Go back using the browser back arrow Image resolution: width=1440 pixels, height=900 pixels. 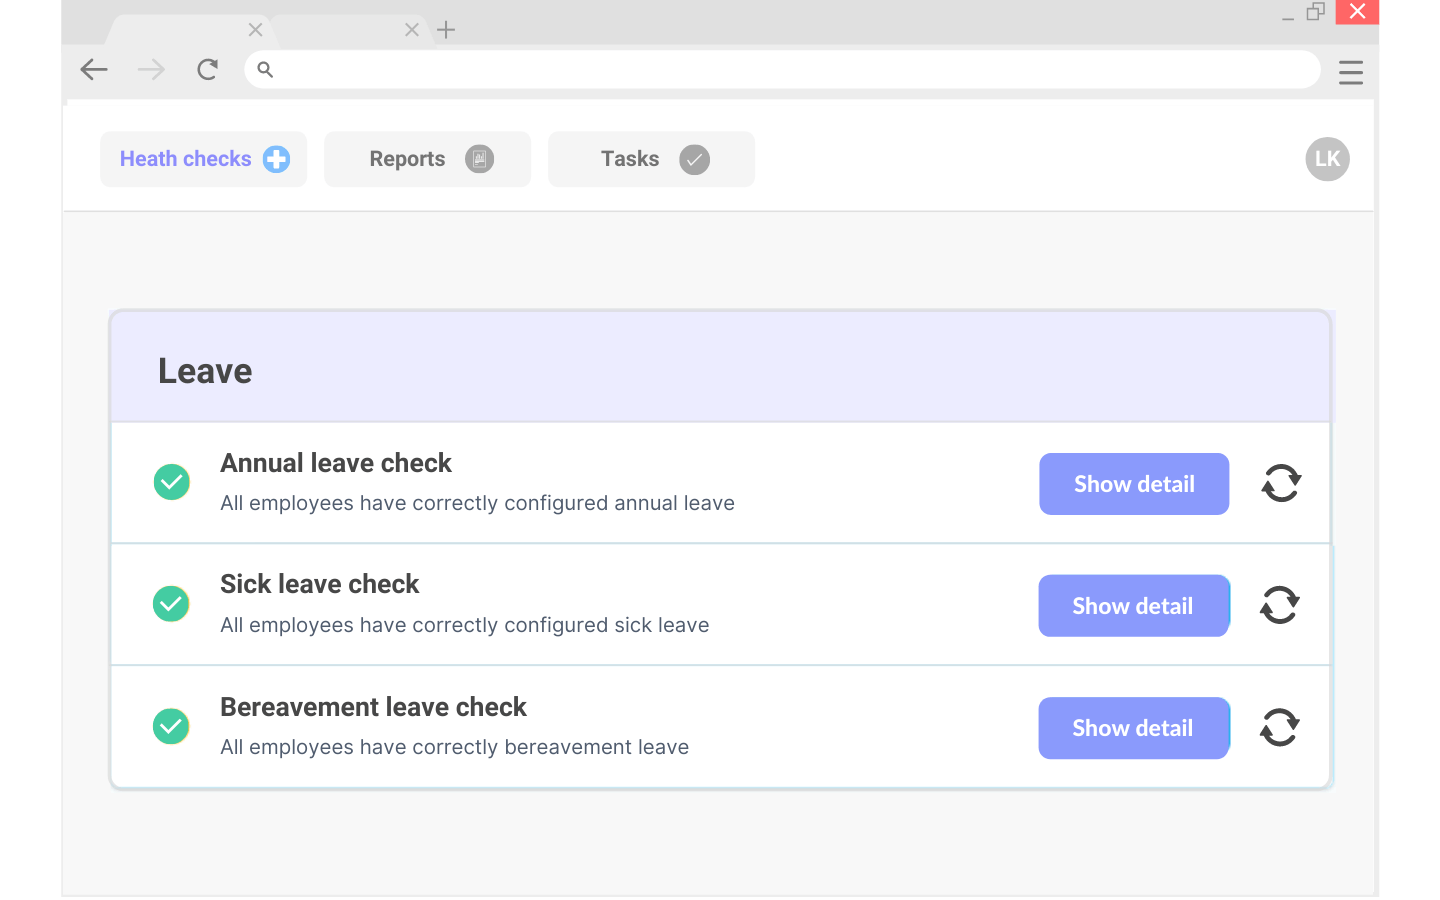(x=94, y=69)
